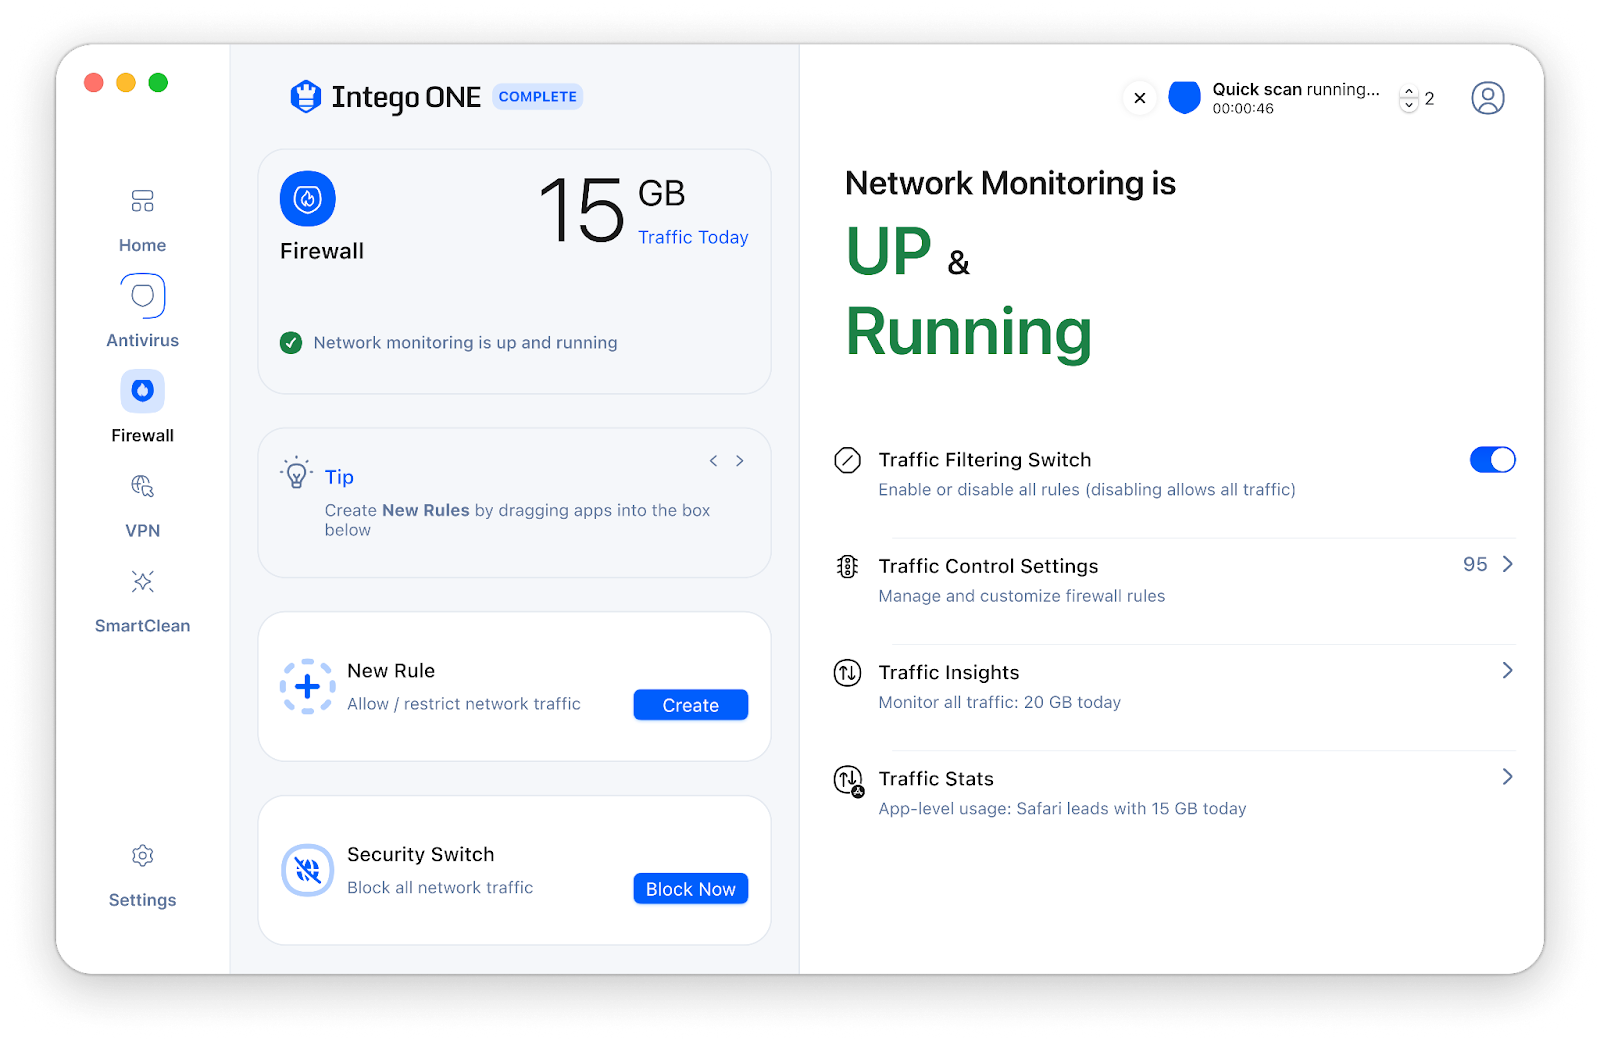Click the Intego ONE logo icon
The width and height of the screenshot is (1600, 1041).
coord(305,97)
